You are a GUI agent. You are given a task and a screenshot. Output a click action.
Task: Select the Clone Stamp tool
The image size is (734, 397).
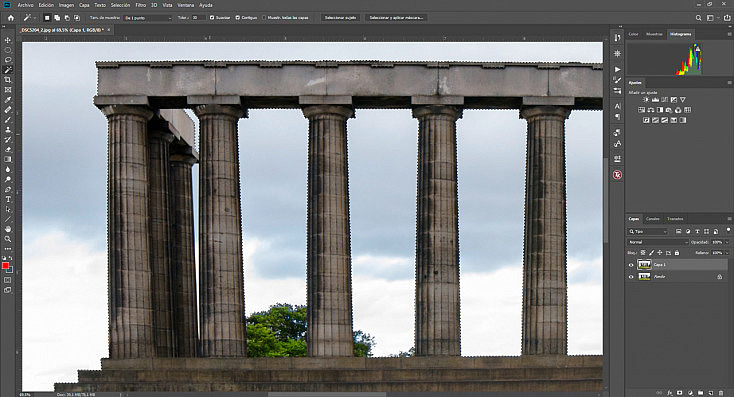coord(8,130)
